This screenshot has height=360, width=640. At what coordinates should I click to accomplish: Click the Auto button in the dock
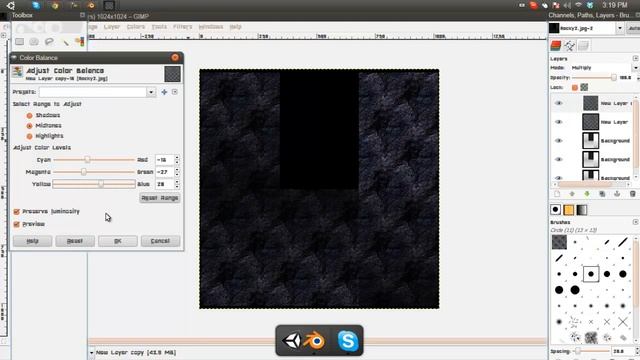[633, 28]
